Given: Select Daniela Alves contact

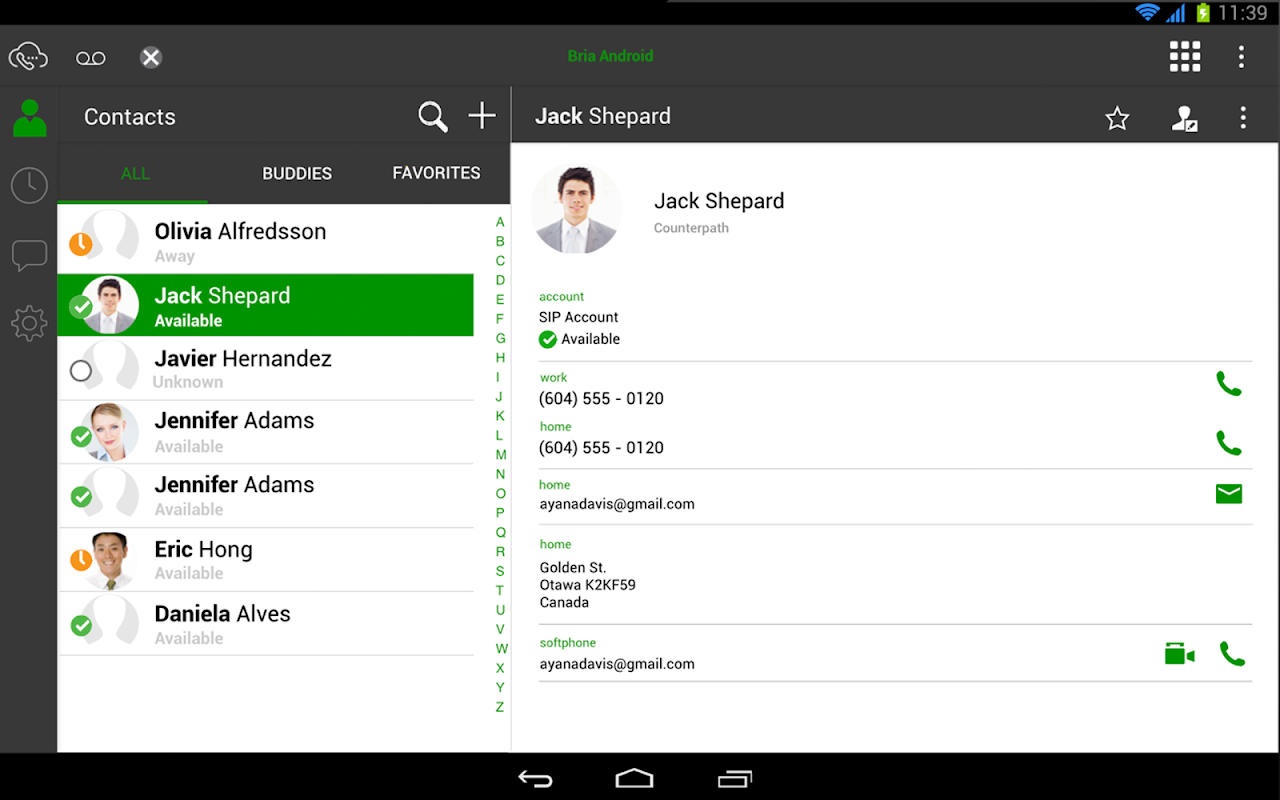Looking at the screenshot, I should (265, 624).
